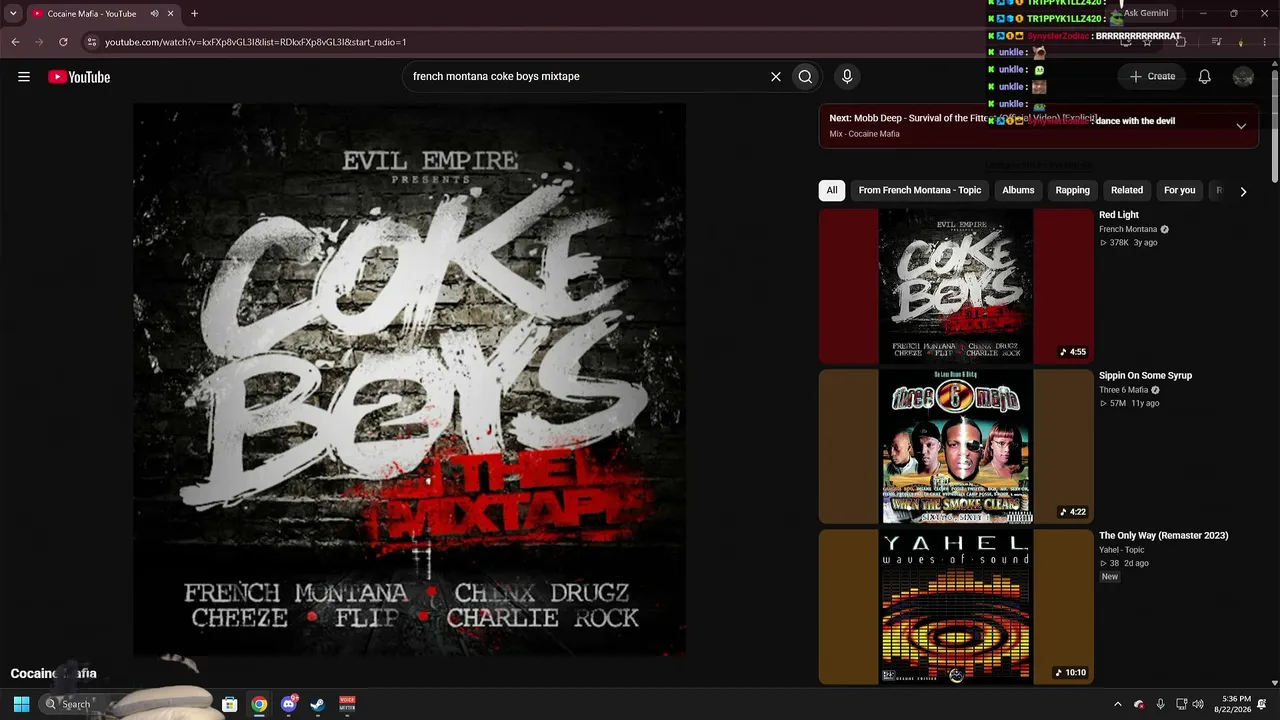The height and width of the screenshot is (720, 1280).
Task: Open the Windows Start menu
Action: point(21,704)
